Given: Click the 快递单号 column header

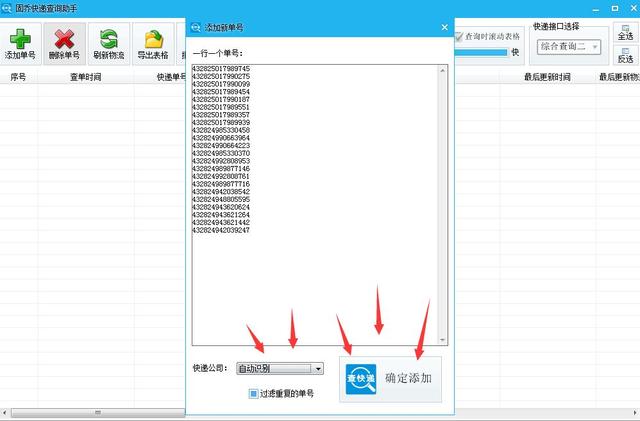Looking at the screenshot, I should [171, 77].
